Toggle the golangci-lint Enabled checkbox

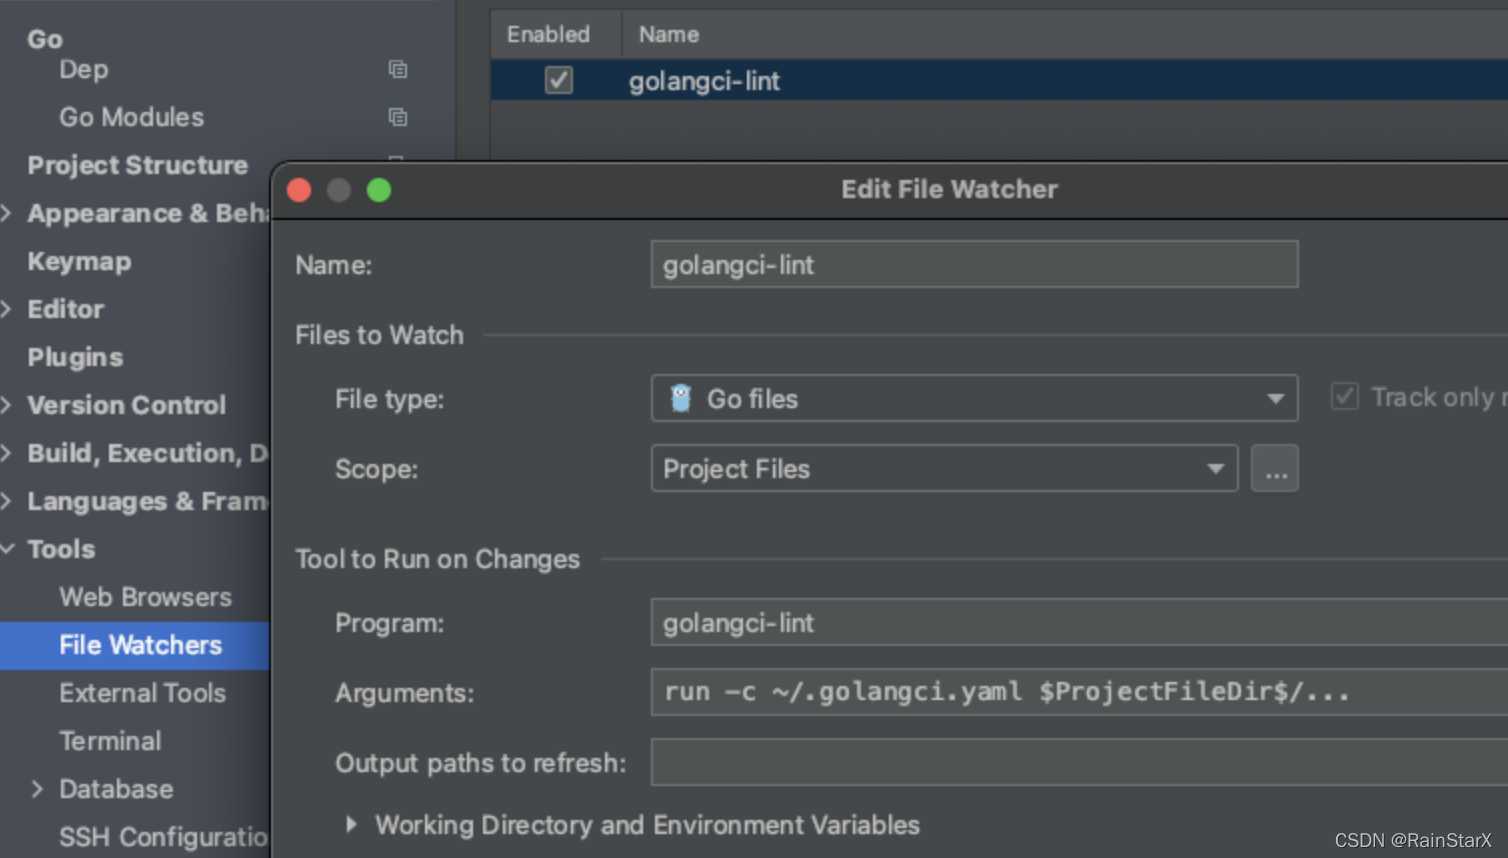(559, 80)
